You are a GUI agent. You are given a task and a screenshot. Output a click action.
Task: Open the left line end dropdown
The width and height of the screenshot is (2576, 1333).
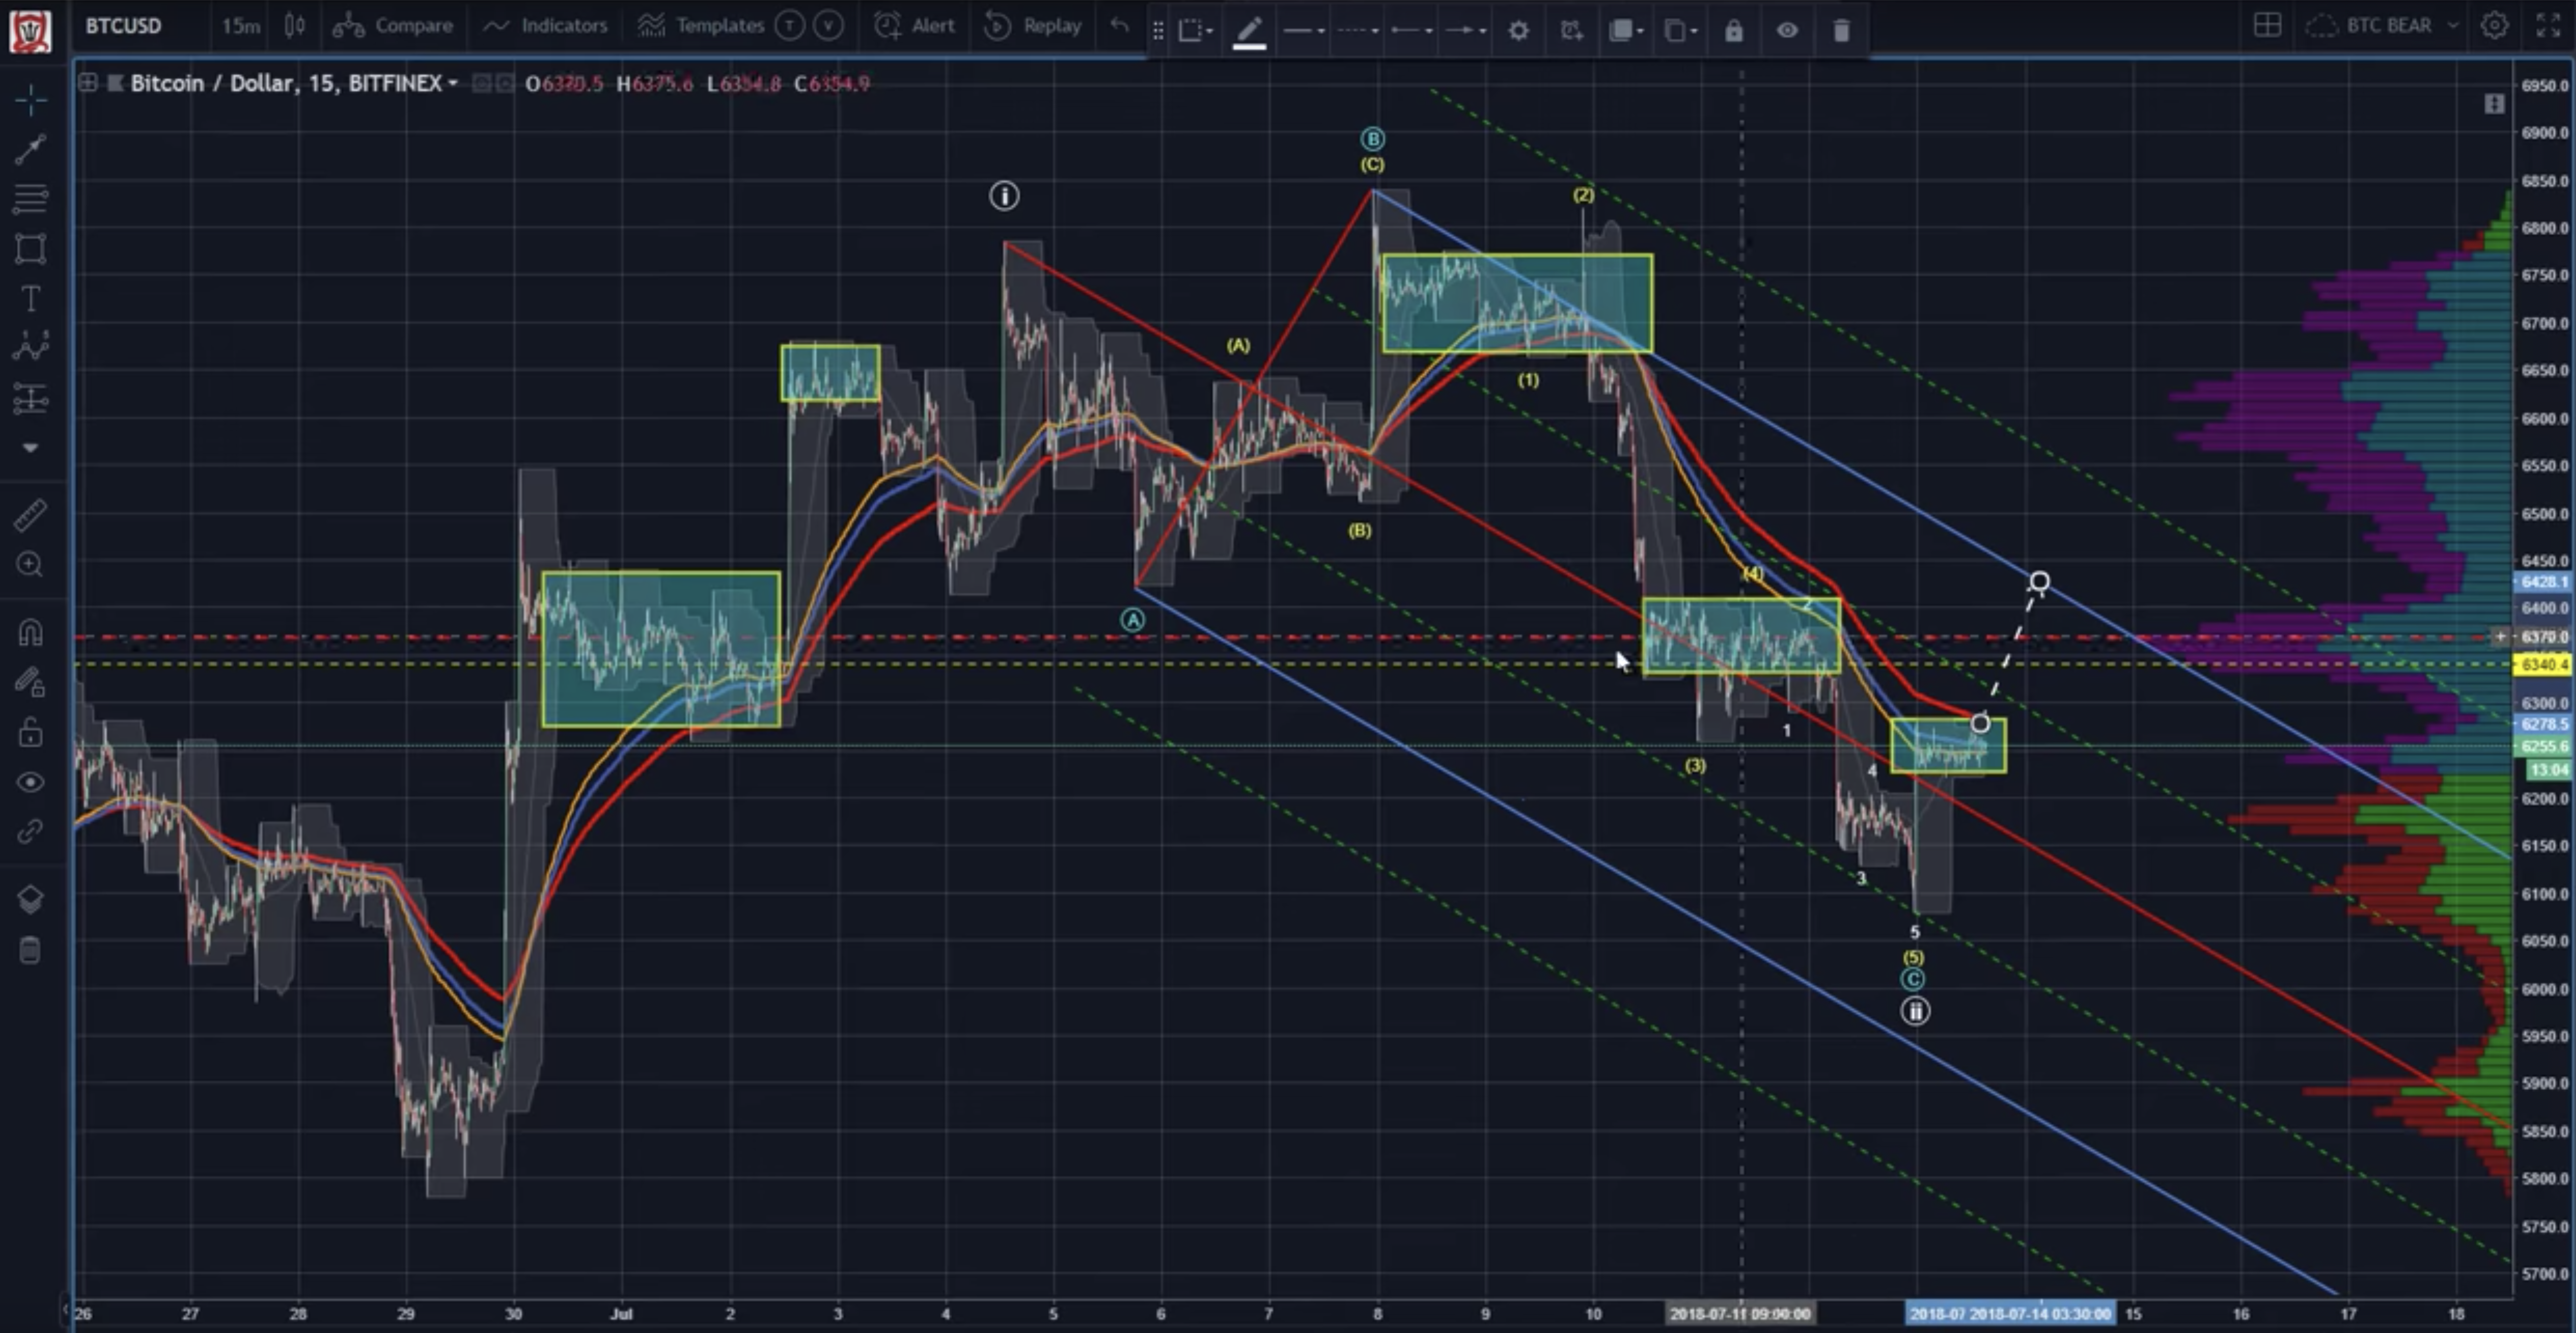point(1412,31)
